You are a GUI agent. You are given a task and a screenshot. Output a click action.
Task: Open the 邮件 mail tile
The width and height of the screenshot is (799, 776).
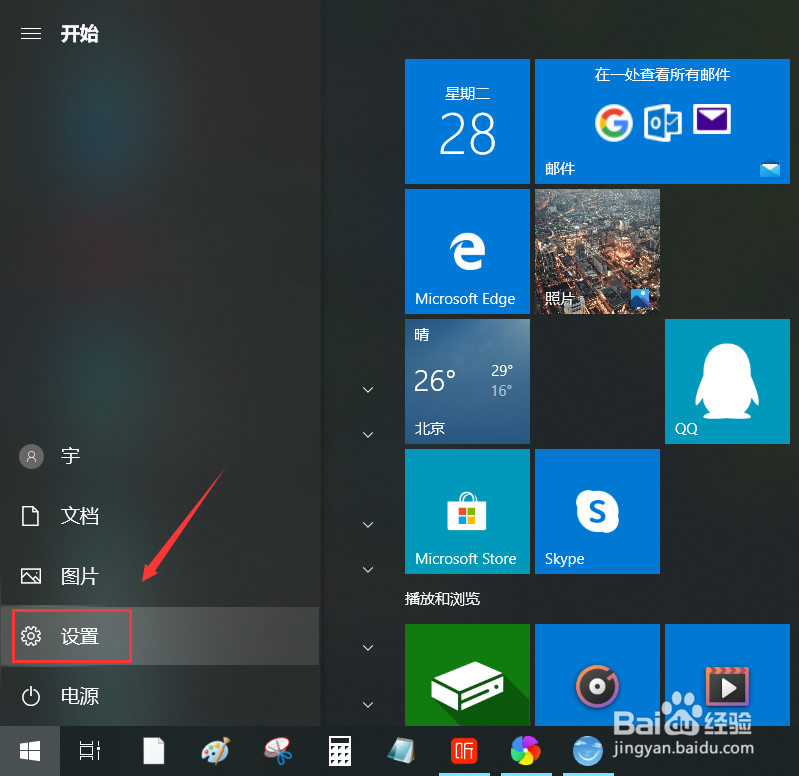tap(662, 121)
